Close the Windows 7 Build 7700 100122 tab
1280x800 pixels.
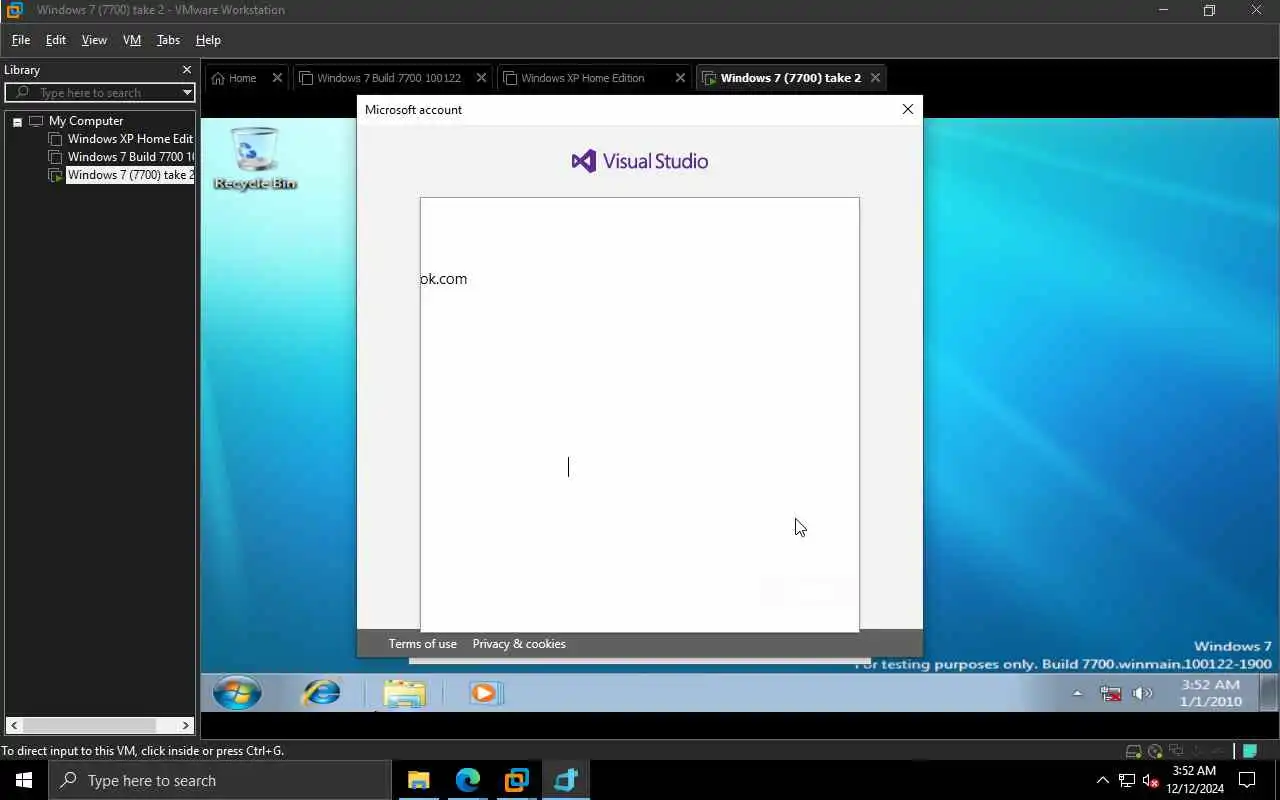[x=481, y=78]
